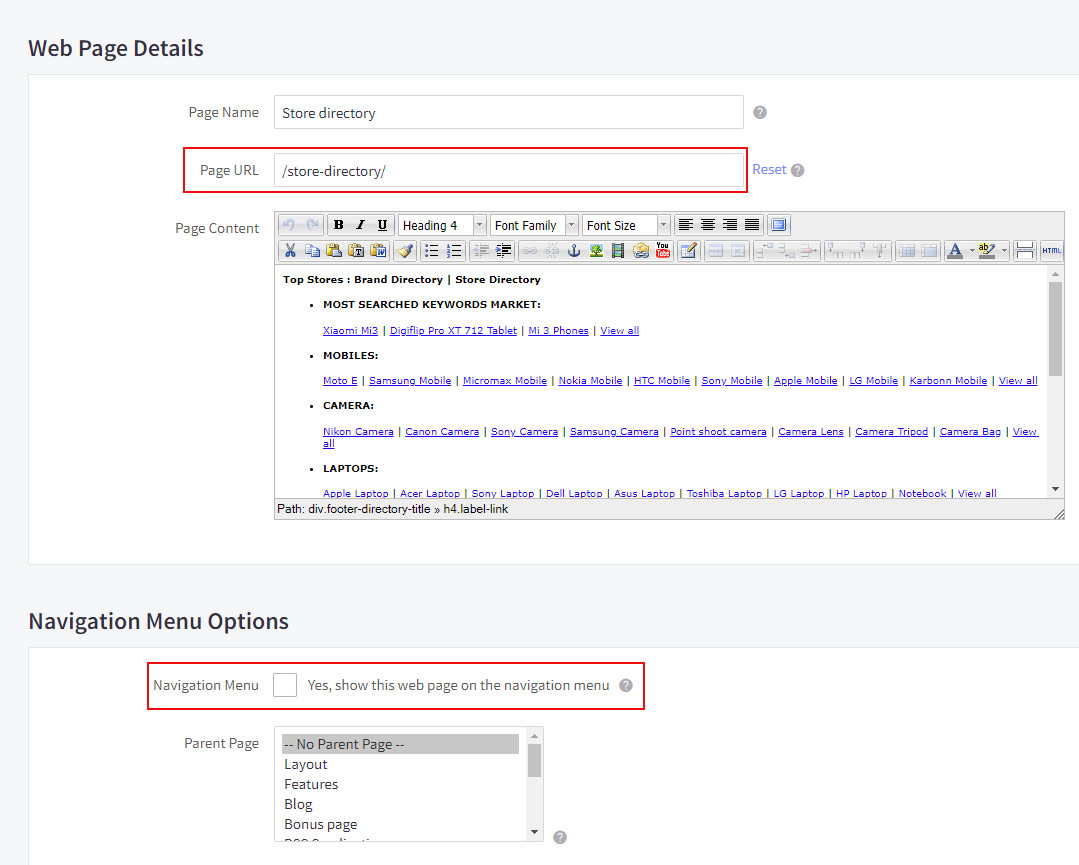This screenshot has width=1079, height=865.
Task: Click the underline button
Action: (382, 225)
